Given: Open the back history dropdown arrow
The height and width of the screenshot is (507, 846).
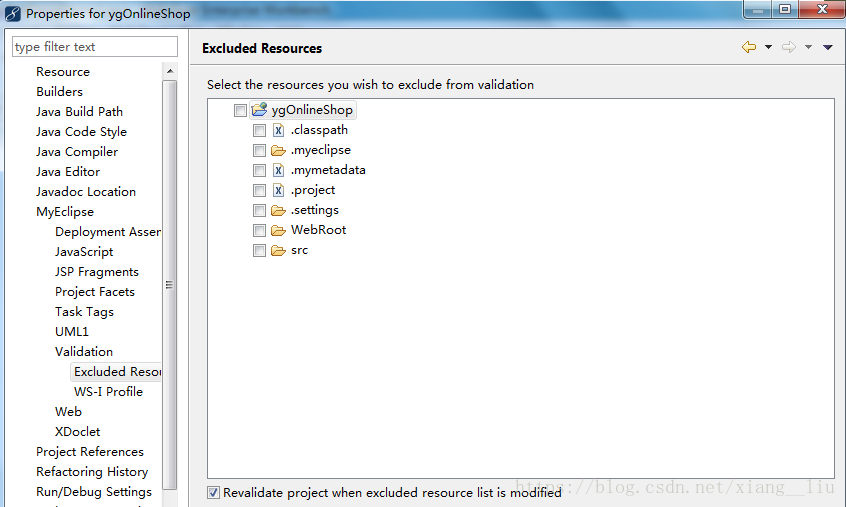Looking at the screenshot, I should pos(768,47).
